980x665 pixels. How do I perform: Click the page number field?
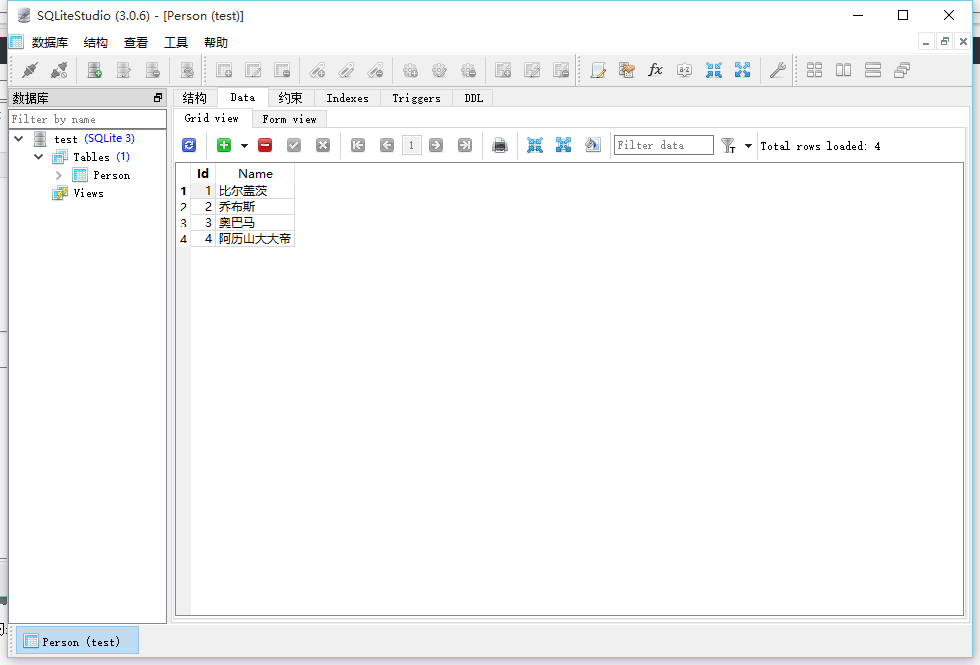[411, 146]
